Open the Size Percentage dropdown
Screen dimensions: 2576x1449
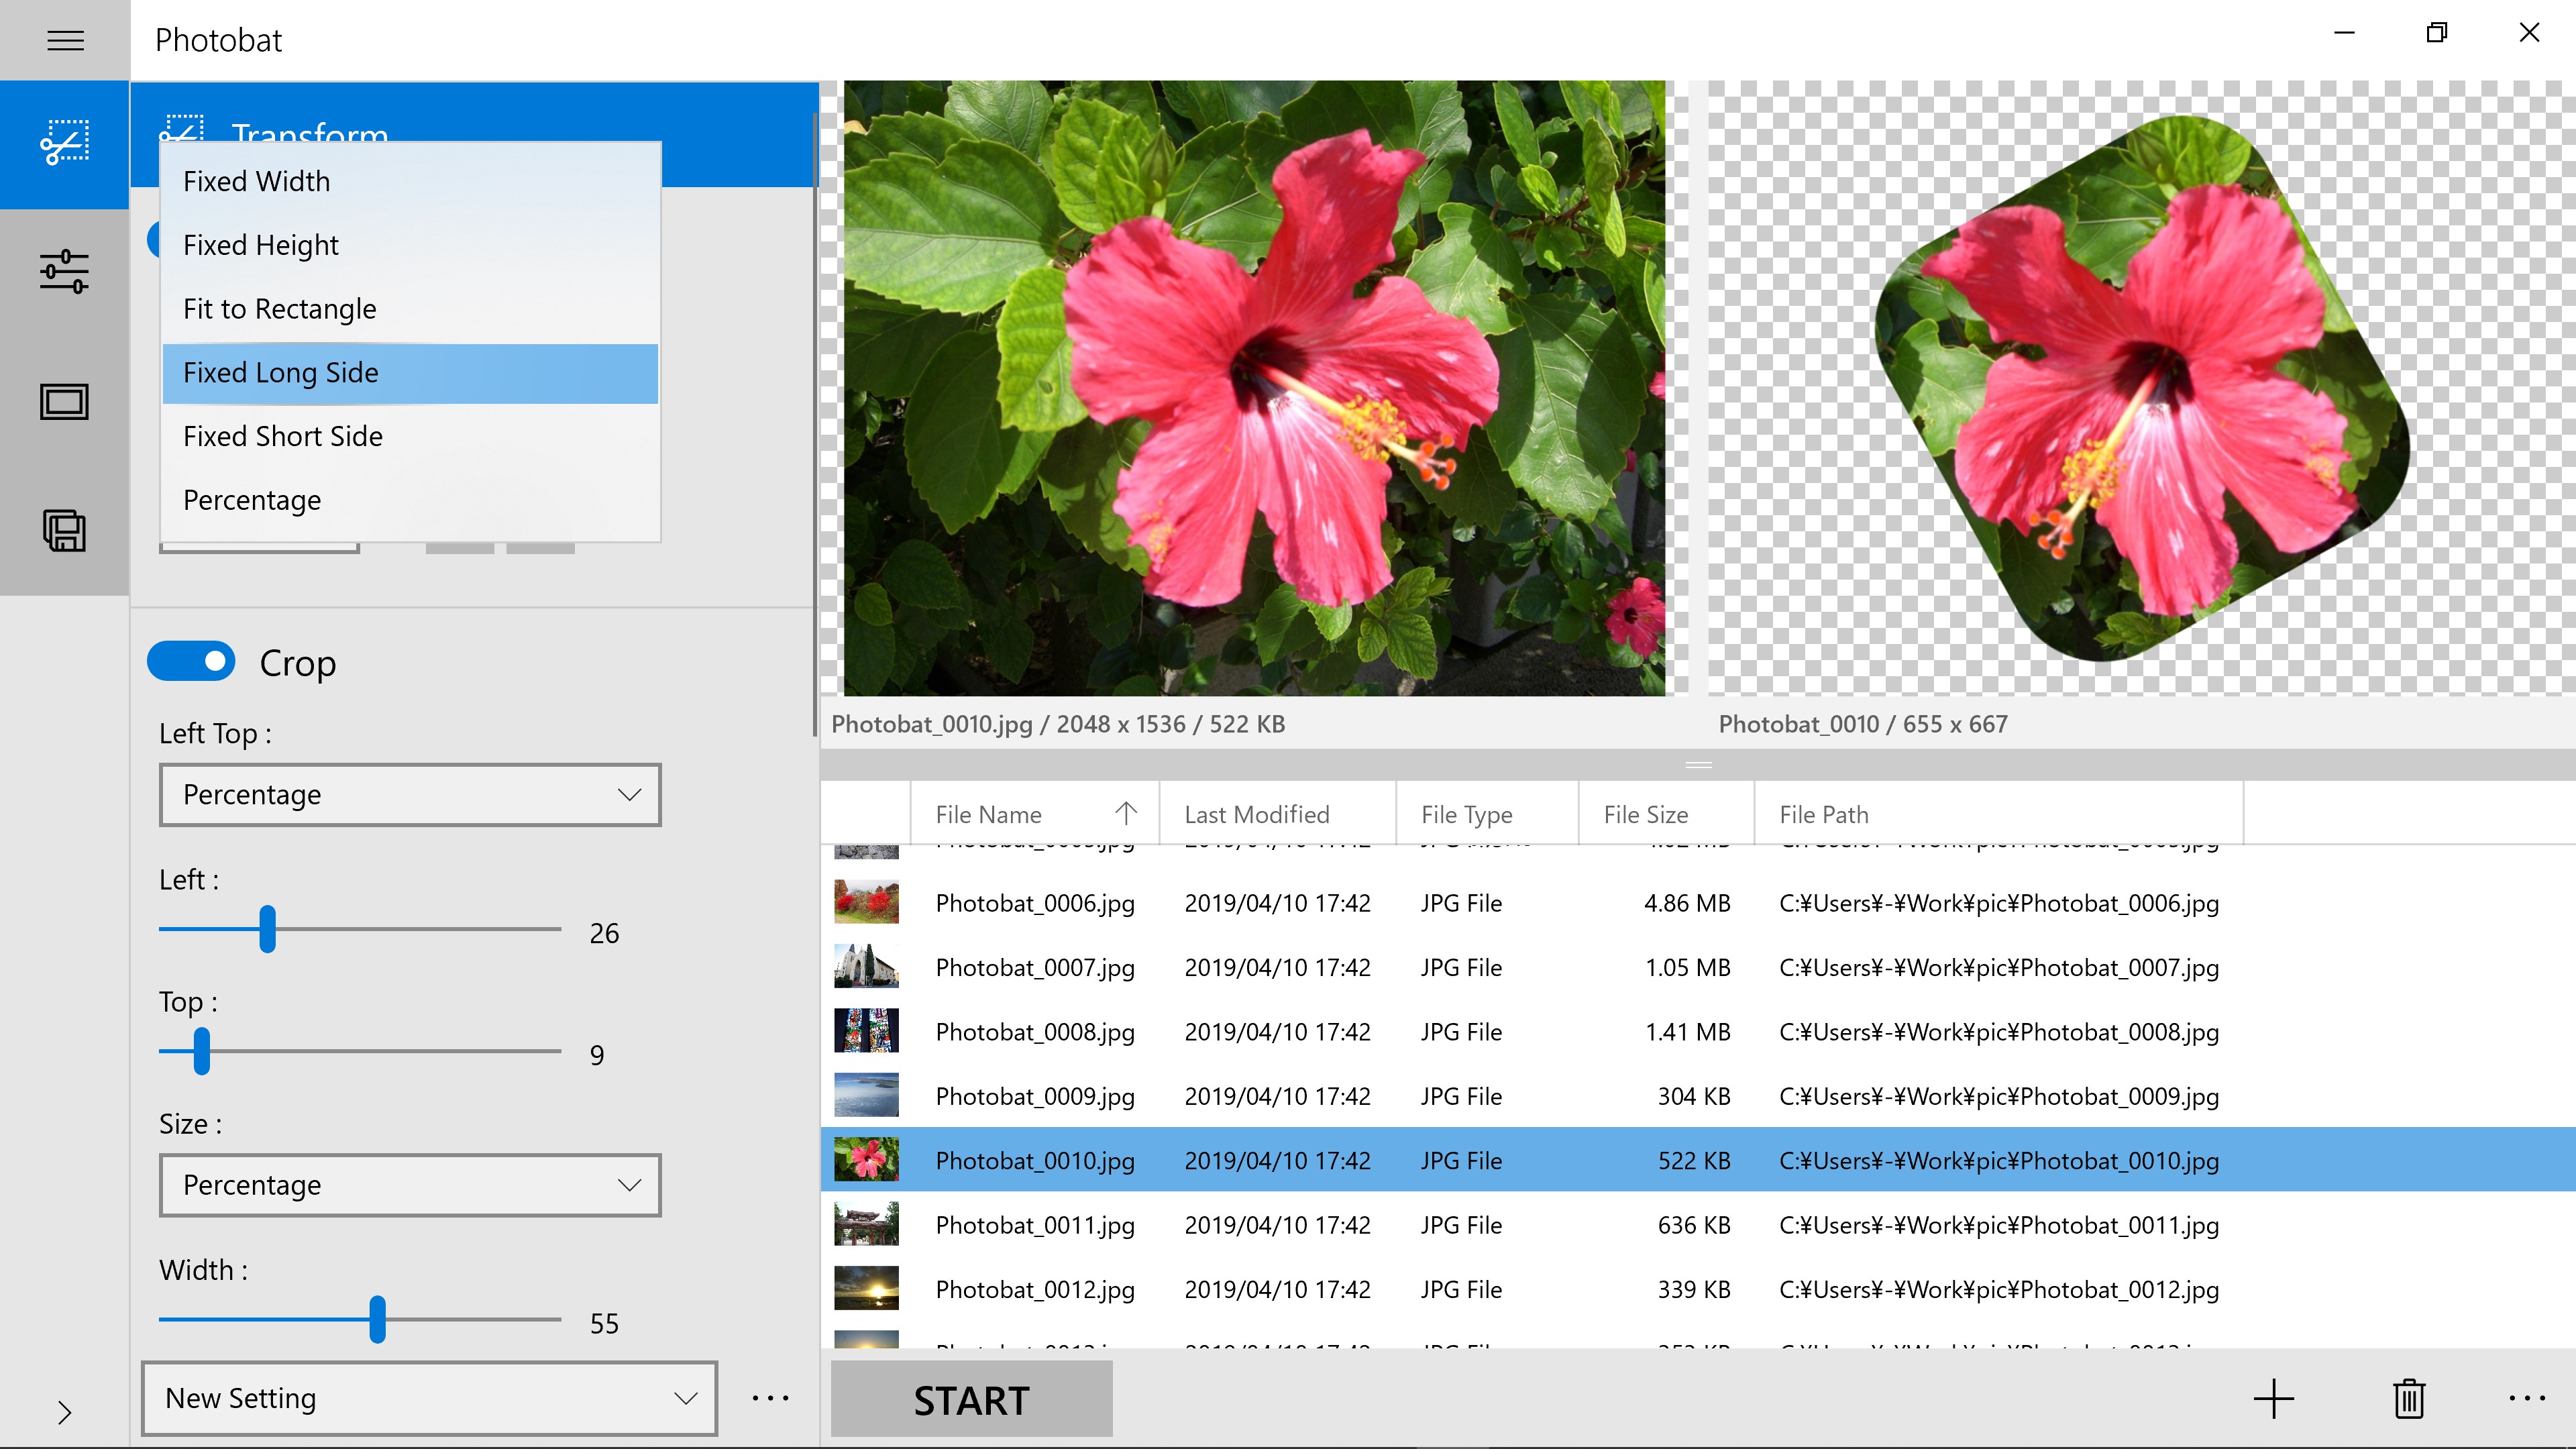(410, 1185)
